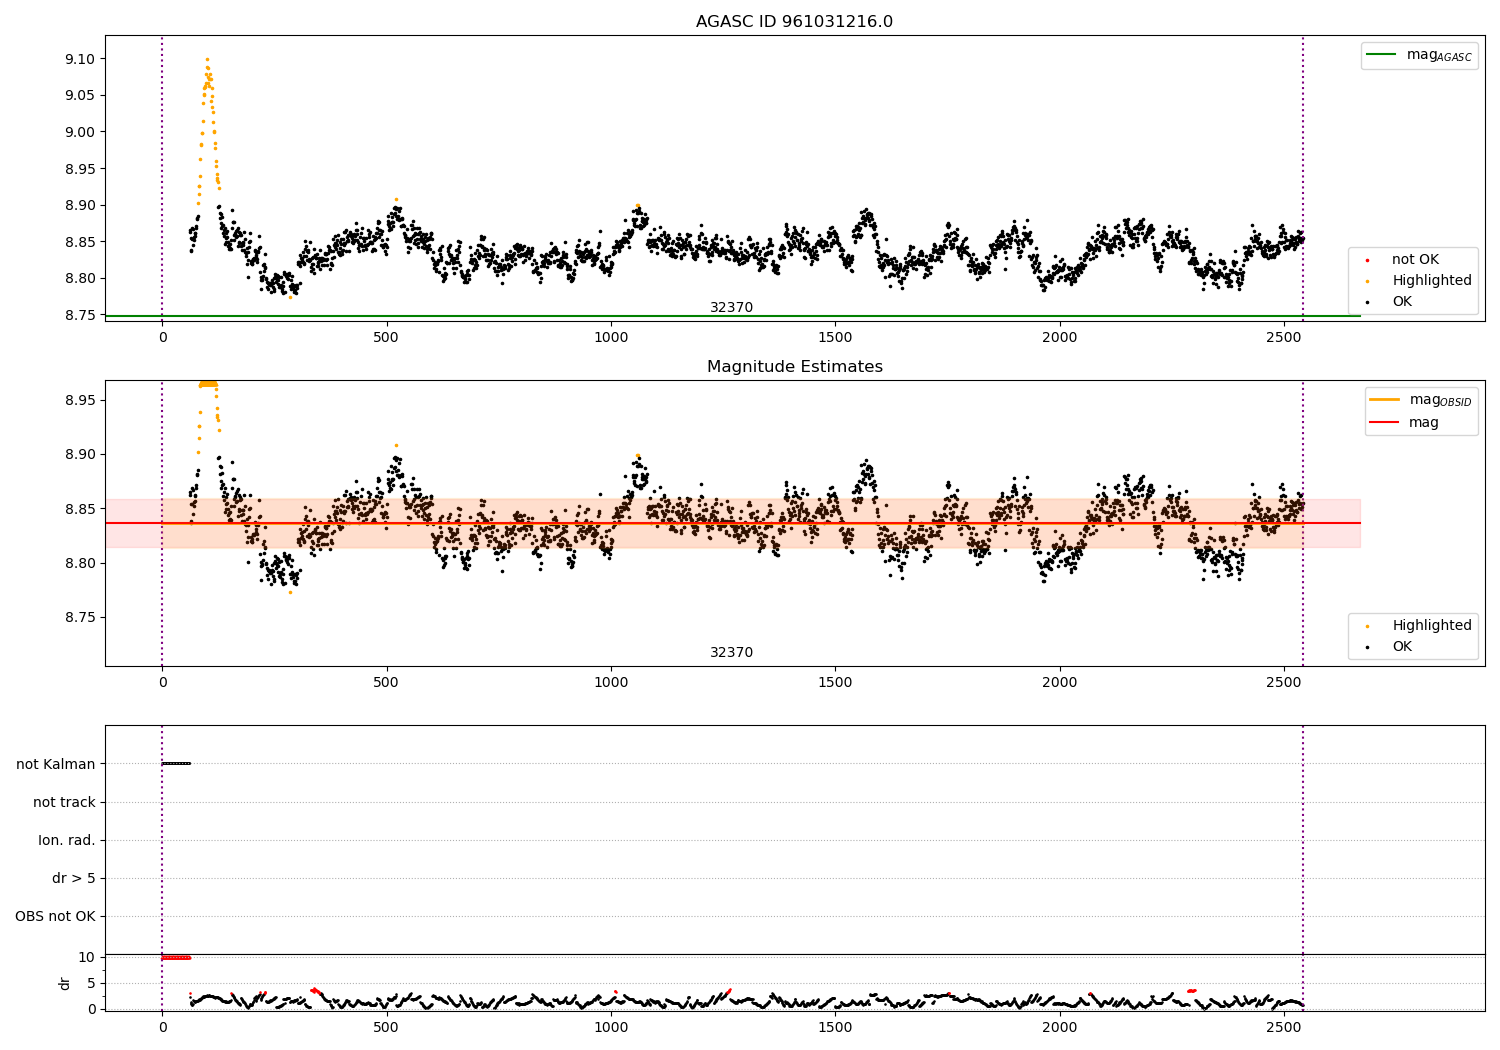Viewport: 1500px width, 1050px height.
Task: Click "not OK" legend entry in the top plot
Action: click(1415, 259)
